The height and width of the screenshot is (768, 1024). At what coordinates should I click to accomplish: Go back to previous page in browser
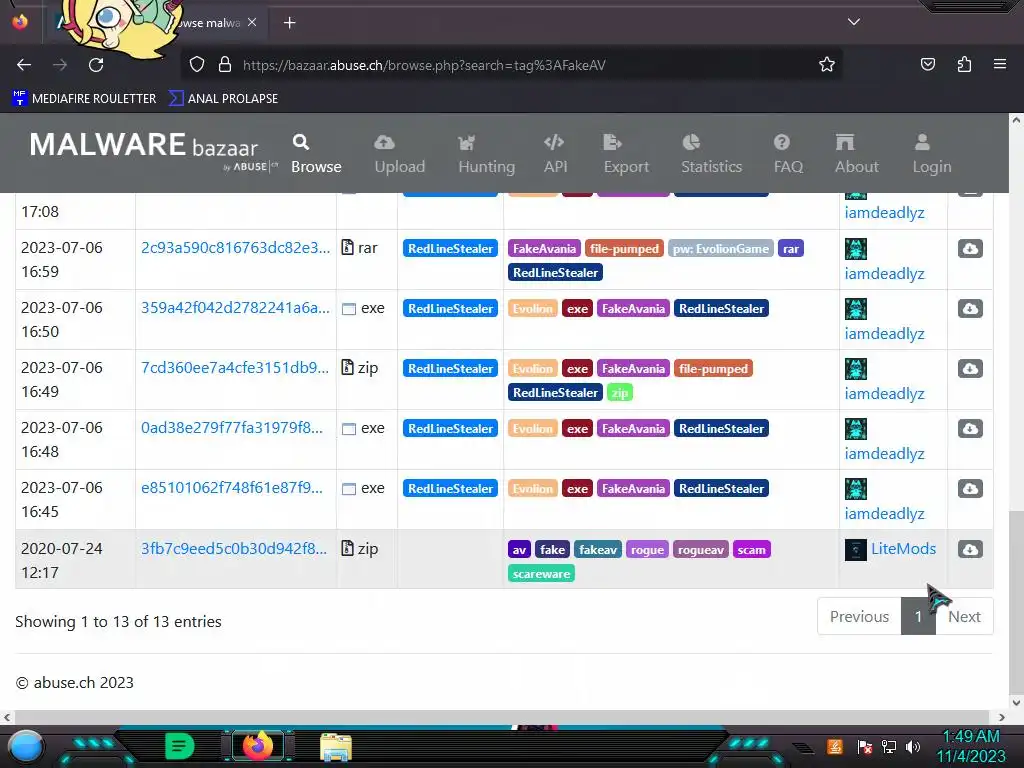[x=24, y=65]
